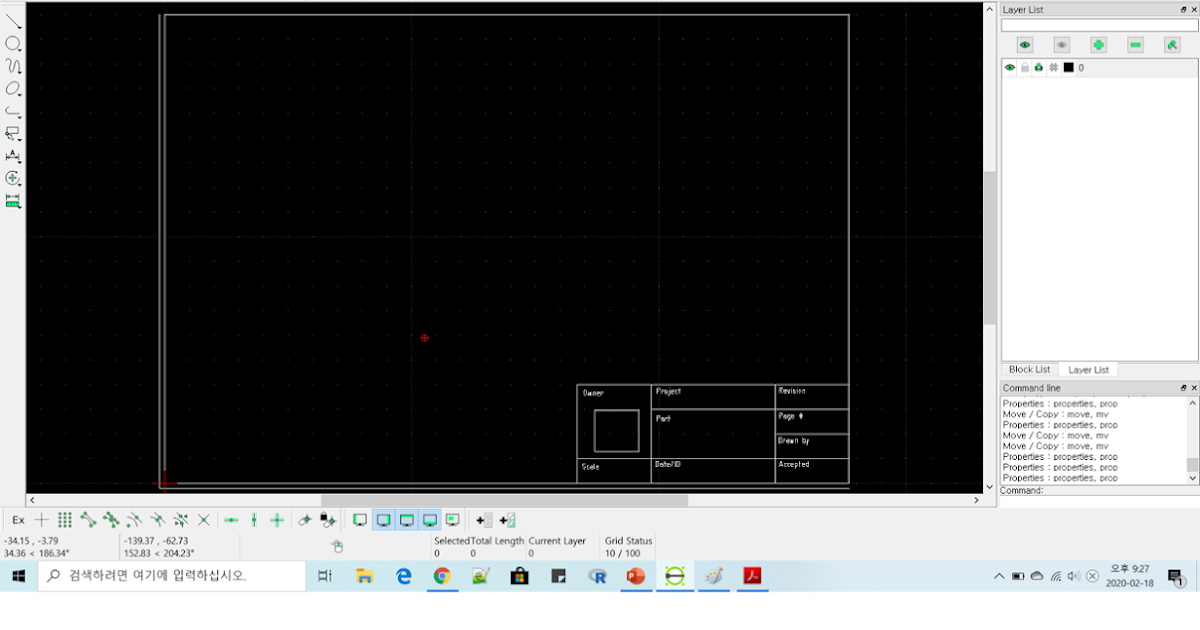Toggle snap on grid
The image size is (1200, 630).
pyautogui.click(x=65, y=520)
